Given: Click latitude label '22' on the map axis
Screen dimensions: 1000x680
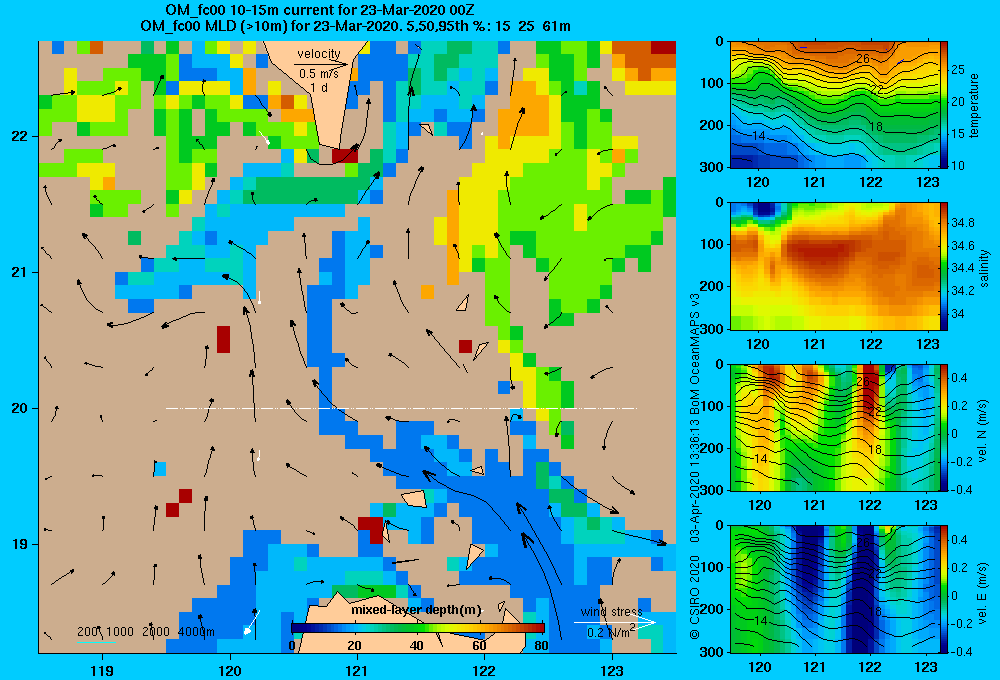Looking at the screenshot, I should [19, 136].
